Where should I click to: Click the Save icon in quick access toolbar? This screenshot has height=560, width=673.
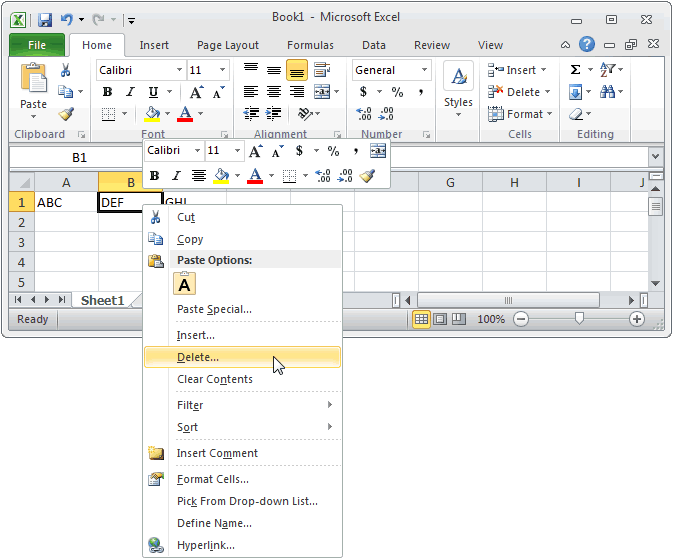point(45,20)
